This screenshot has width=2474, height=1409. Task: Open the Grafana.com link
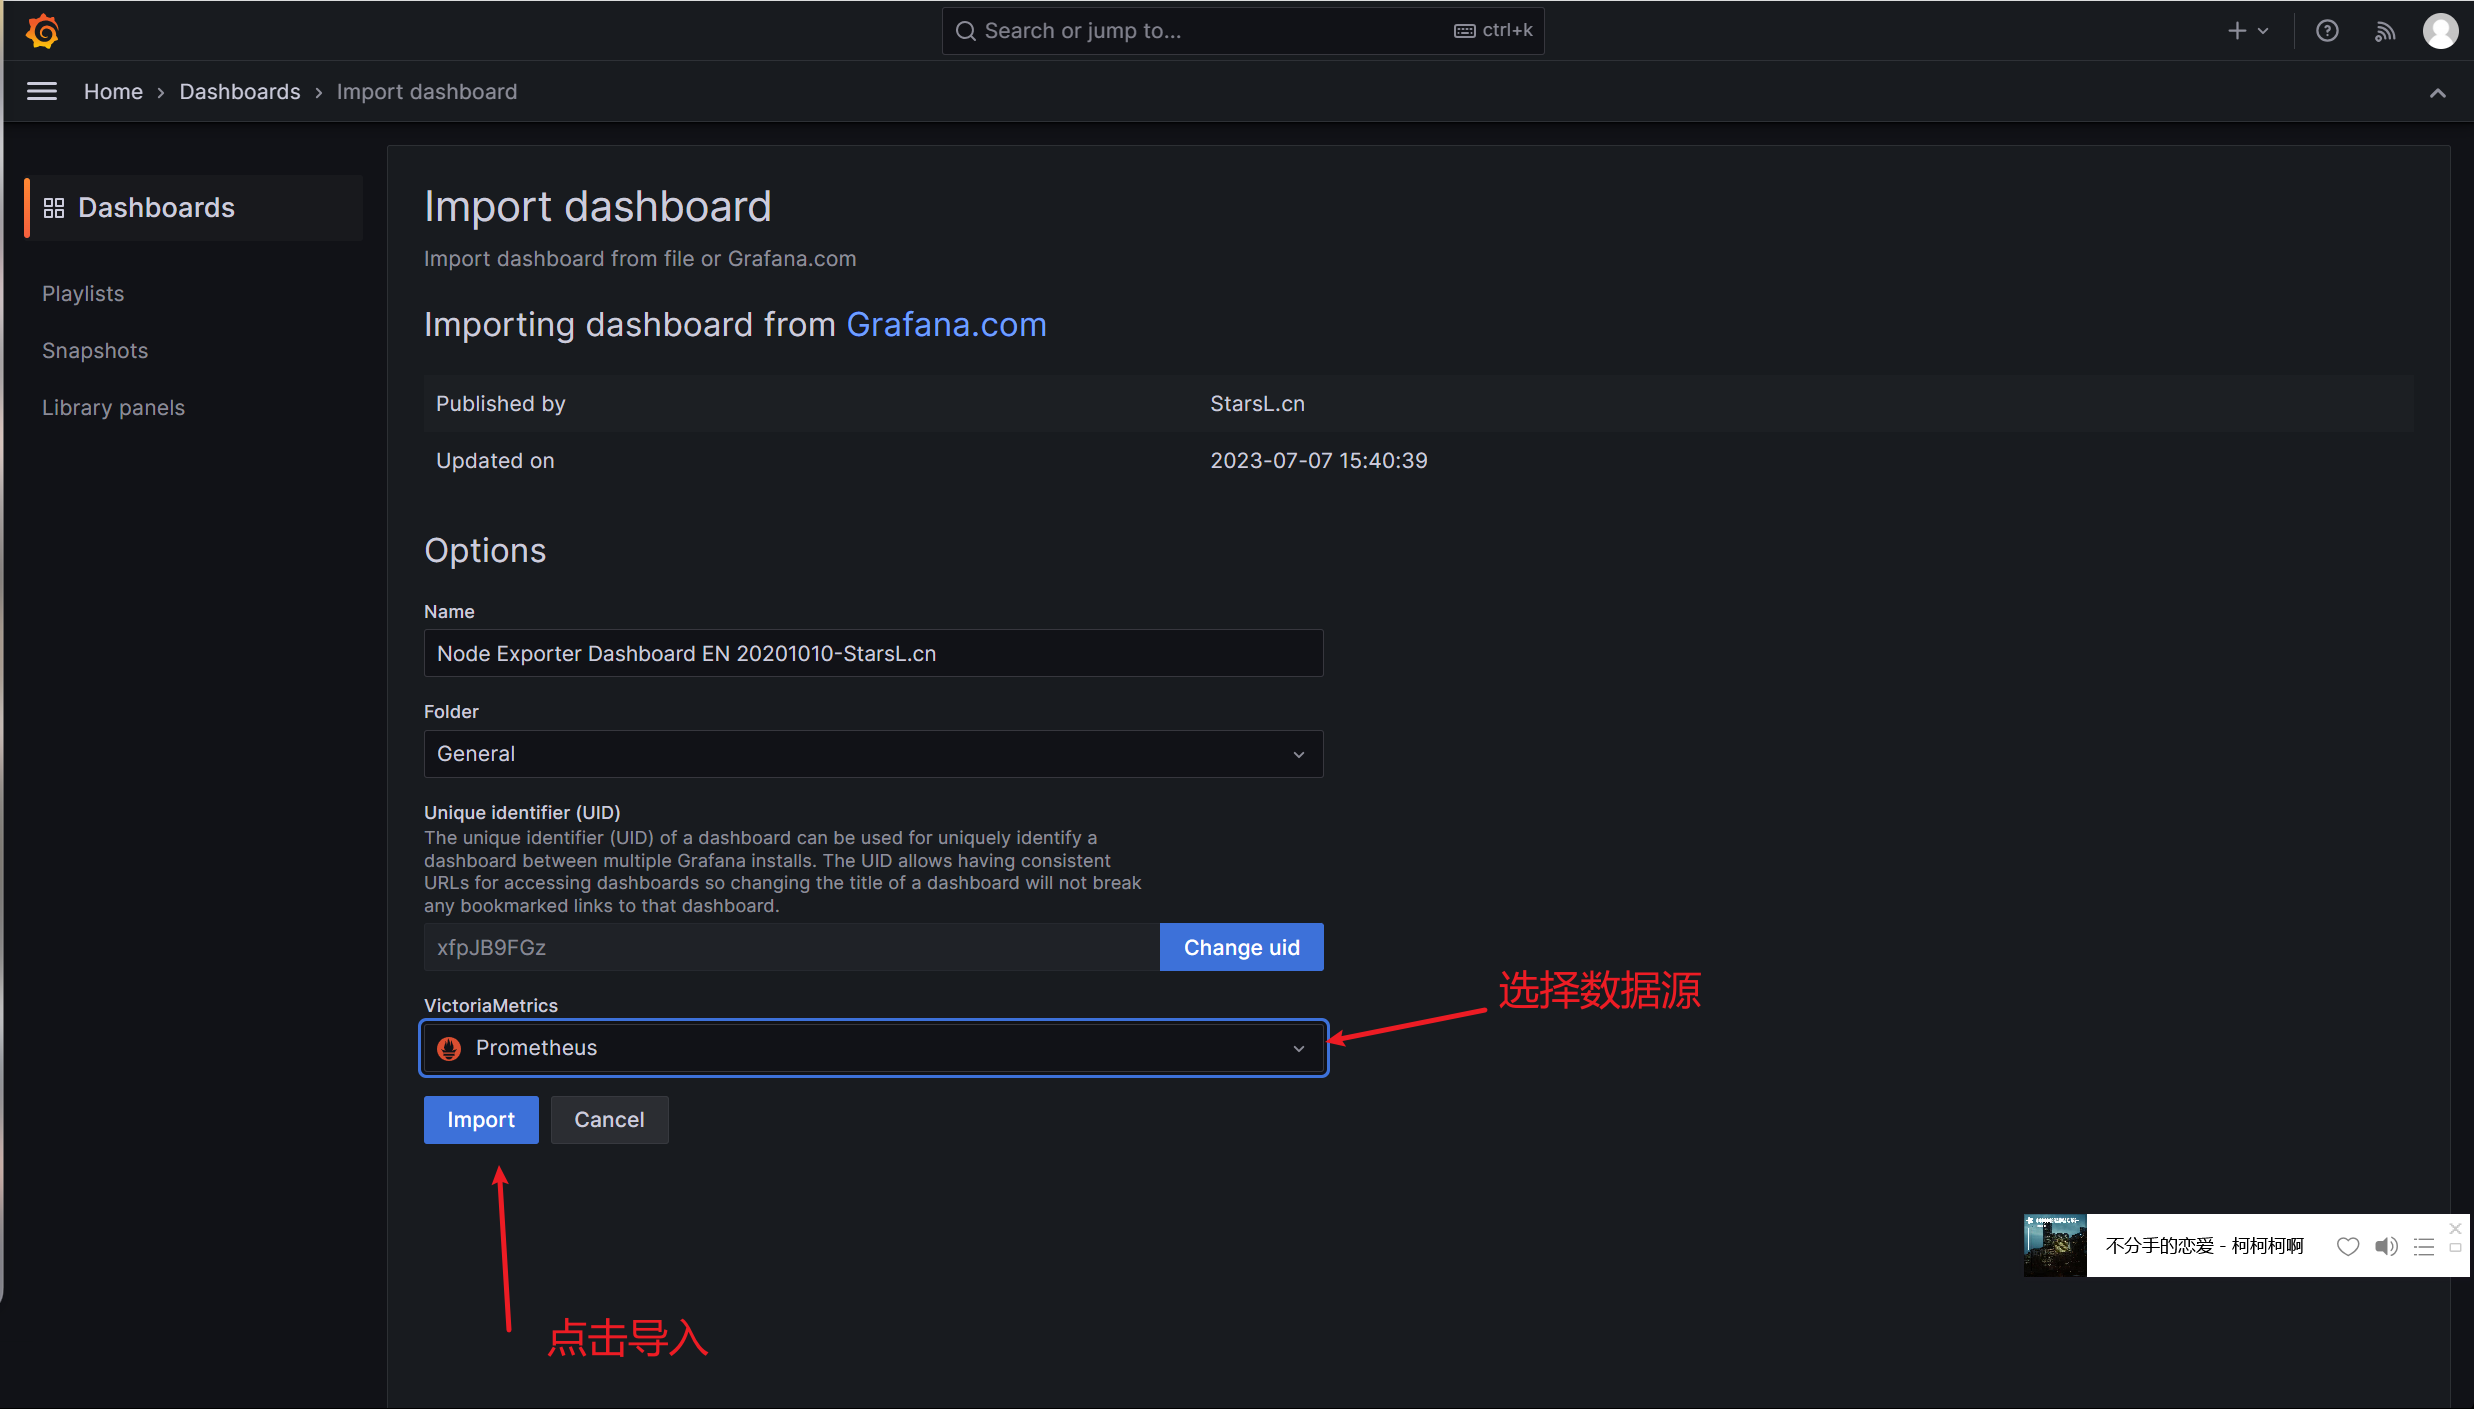pos(946,325)
